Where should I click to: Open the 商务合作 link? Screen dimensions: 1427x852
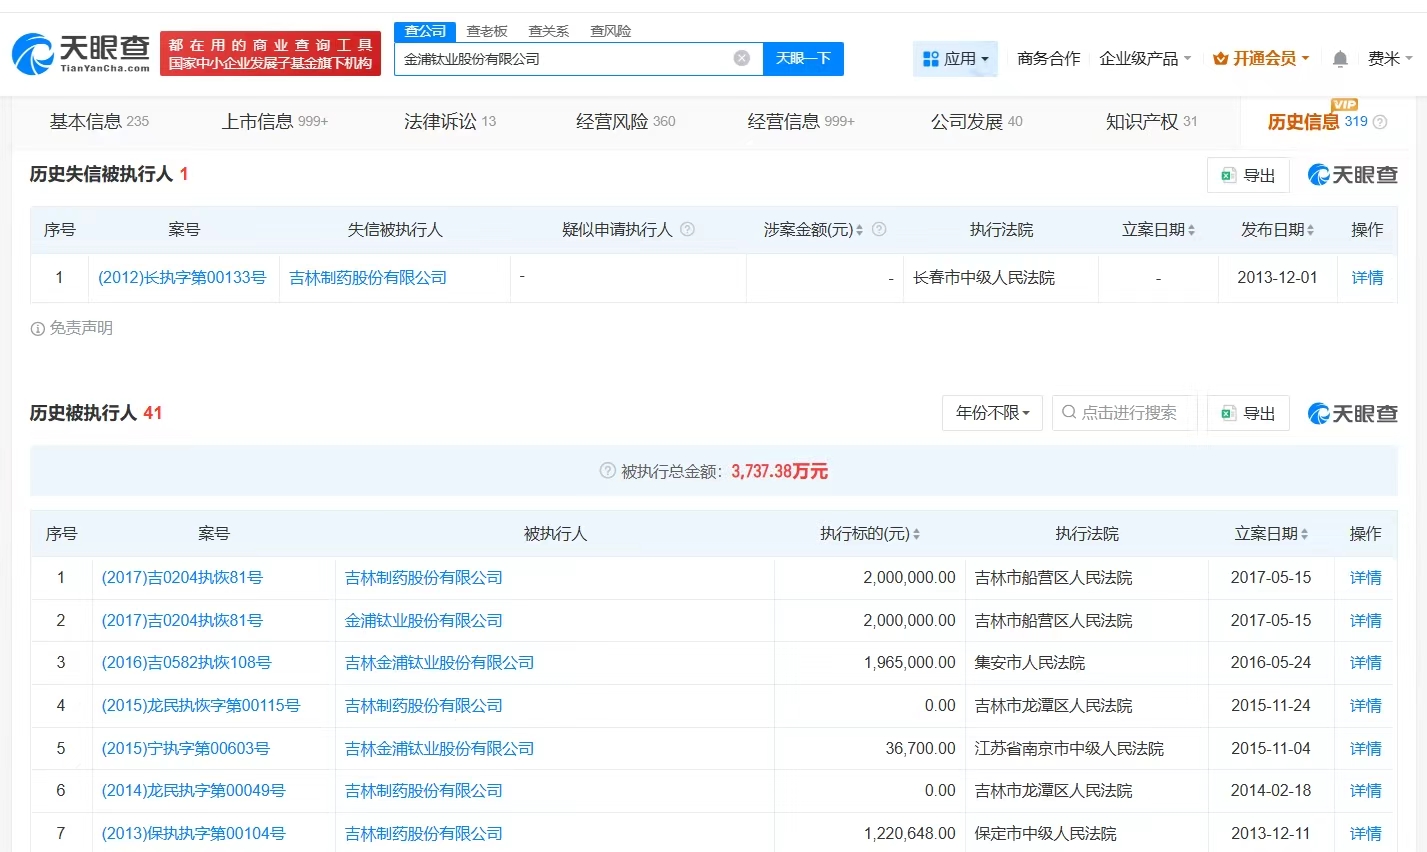click(x=1048, y=59)
